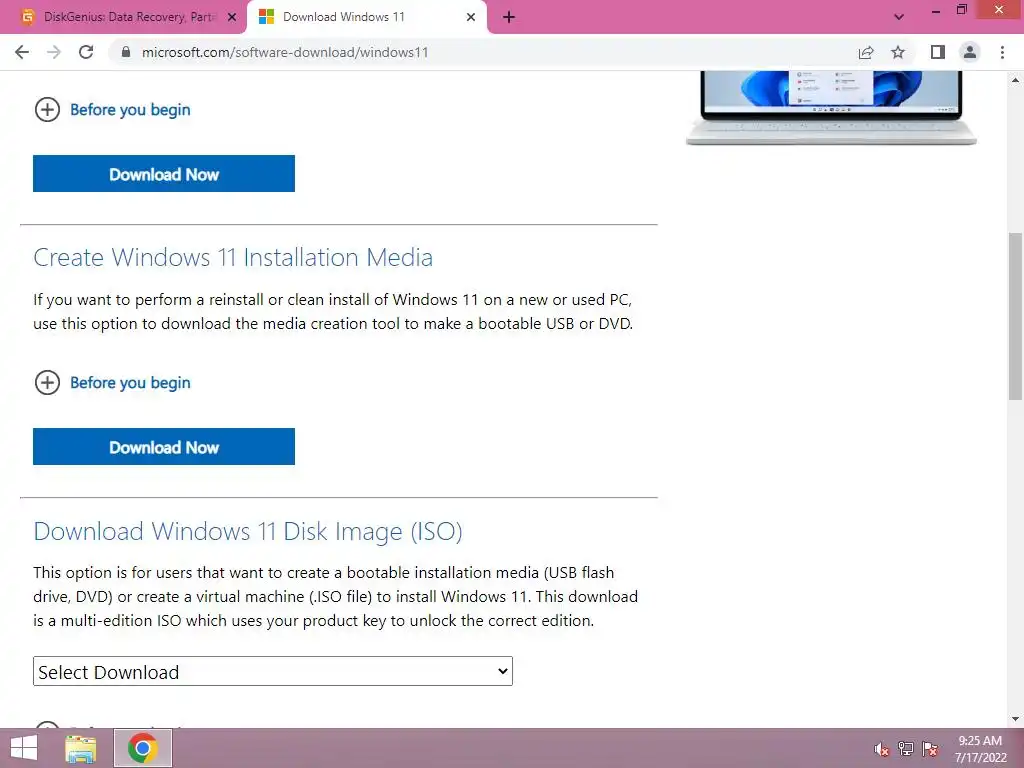The image size is (1024, 768).
Task: Click the laptop product image
Action: 831,108
